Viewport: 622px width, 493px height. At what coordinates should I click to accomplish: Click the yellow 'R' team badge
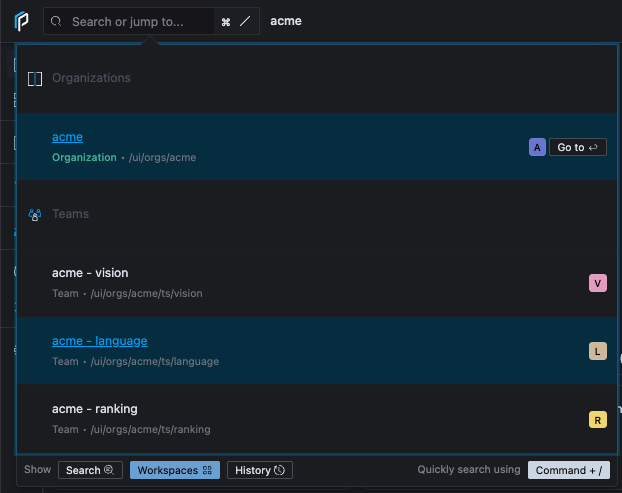click(x=597, y=420)
